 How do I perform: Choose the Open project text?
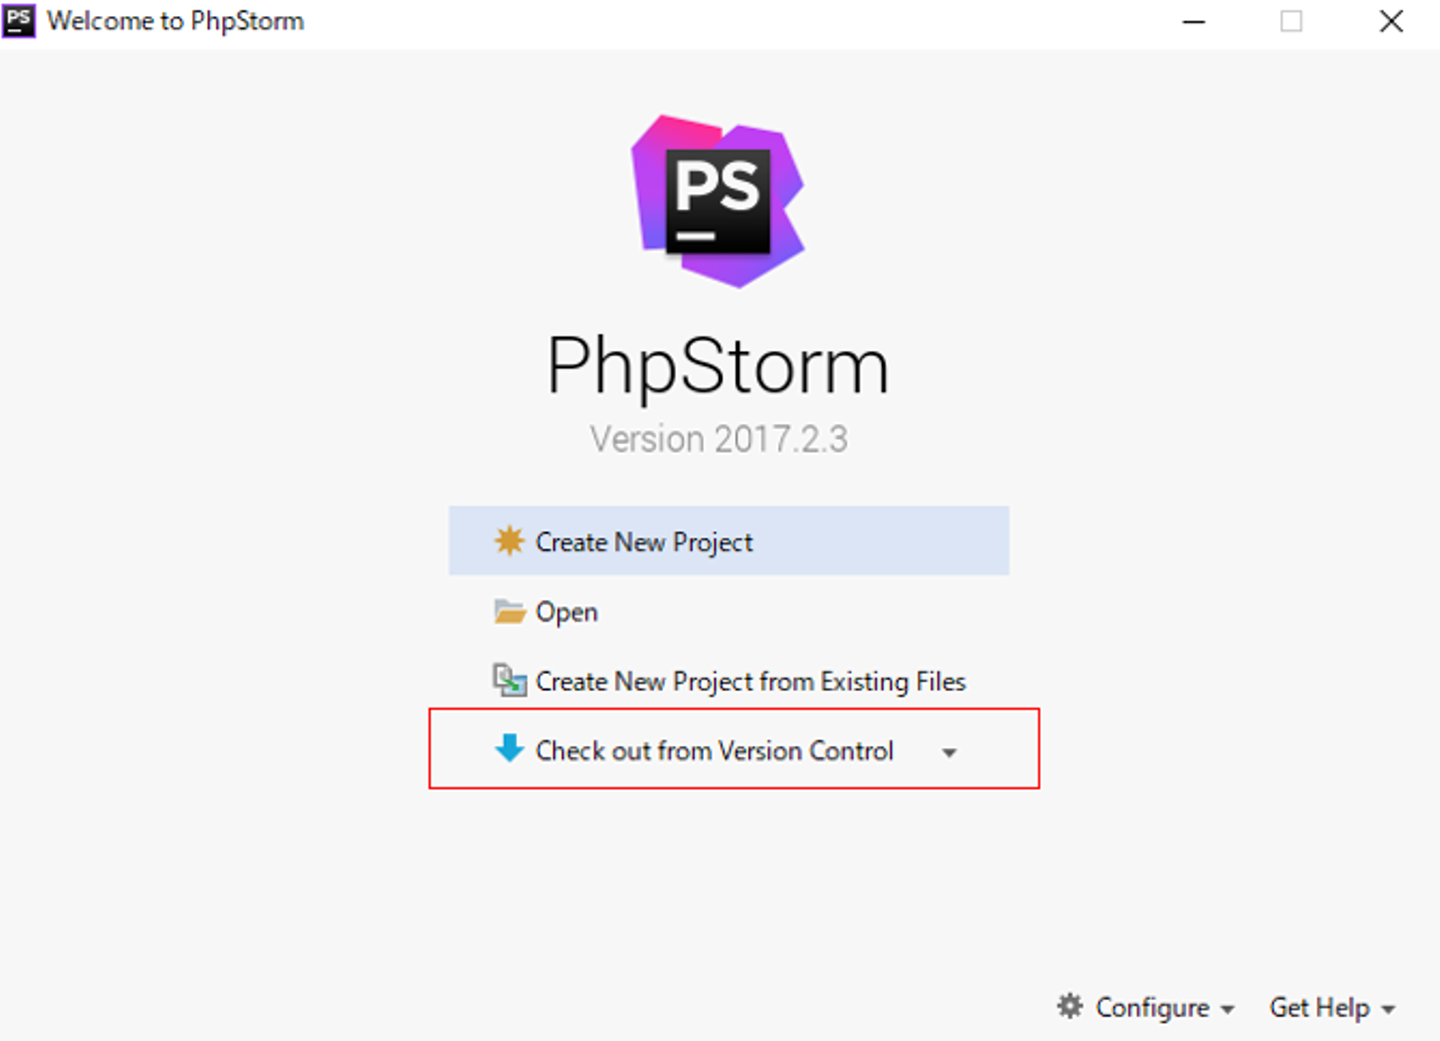pos(566,612)
